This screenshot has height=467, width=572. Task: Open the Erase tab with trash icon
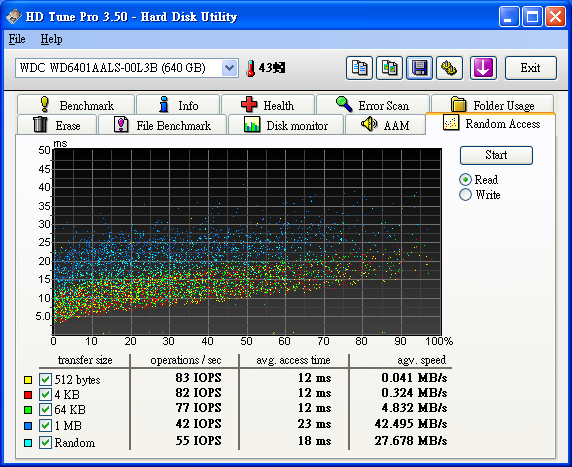pos(57,125)
